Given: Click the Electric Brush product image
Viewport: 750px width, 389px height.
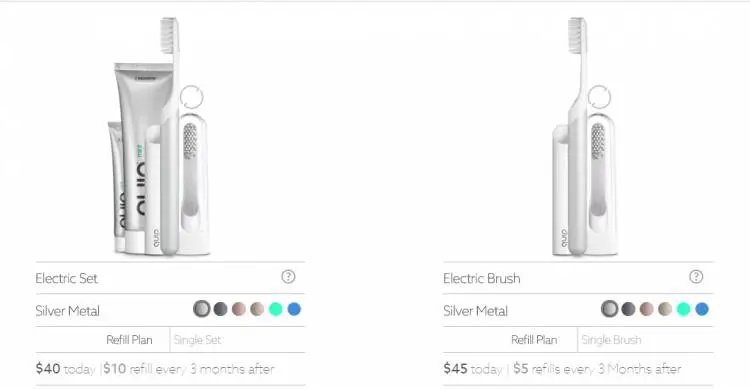Looking at the screenshot, I should (x=585, y=136).
